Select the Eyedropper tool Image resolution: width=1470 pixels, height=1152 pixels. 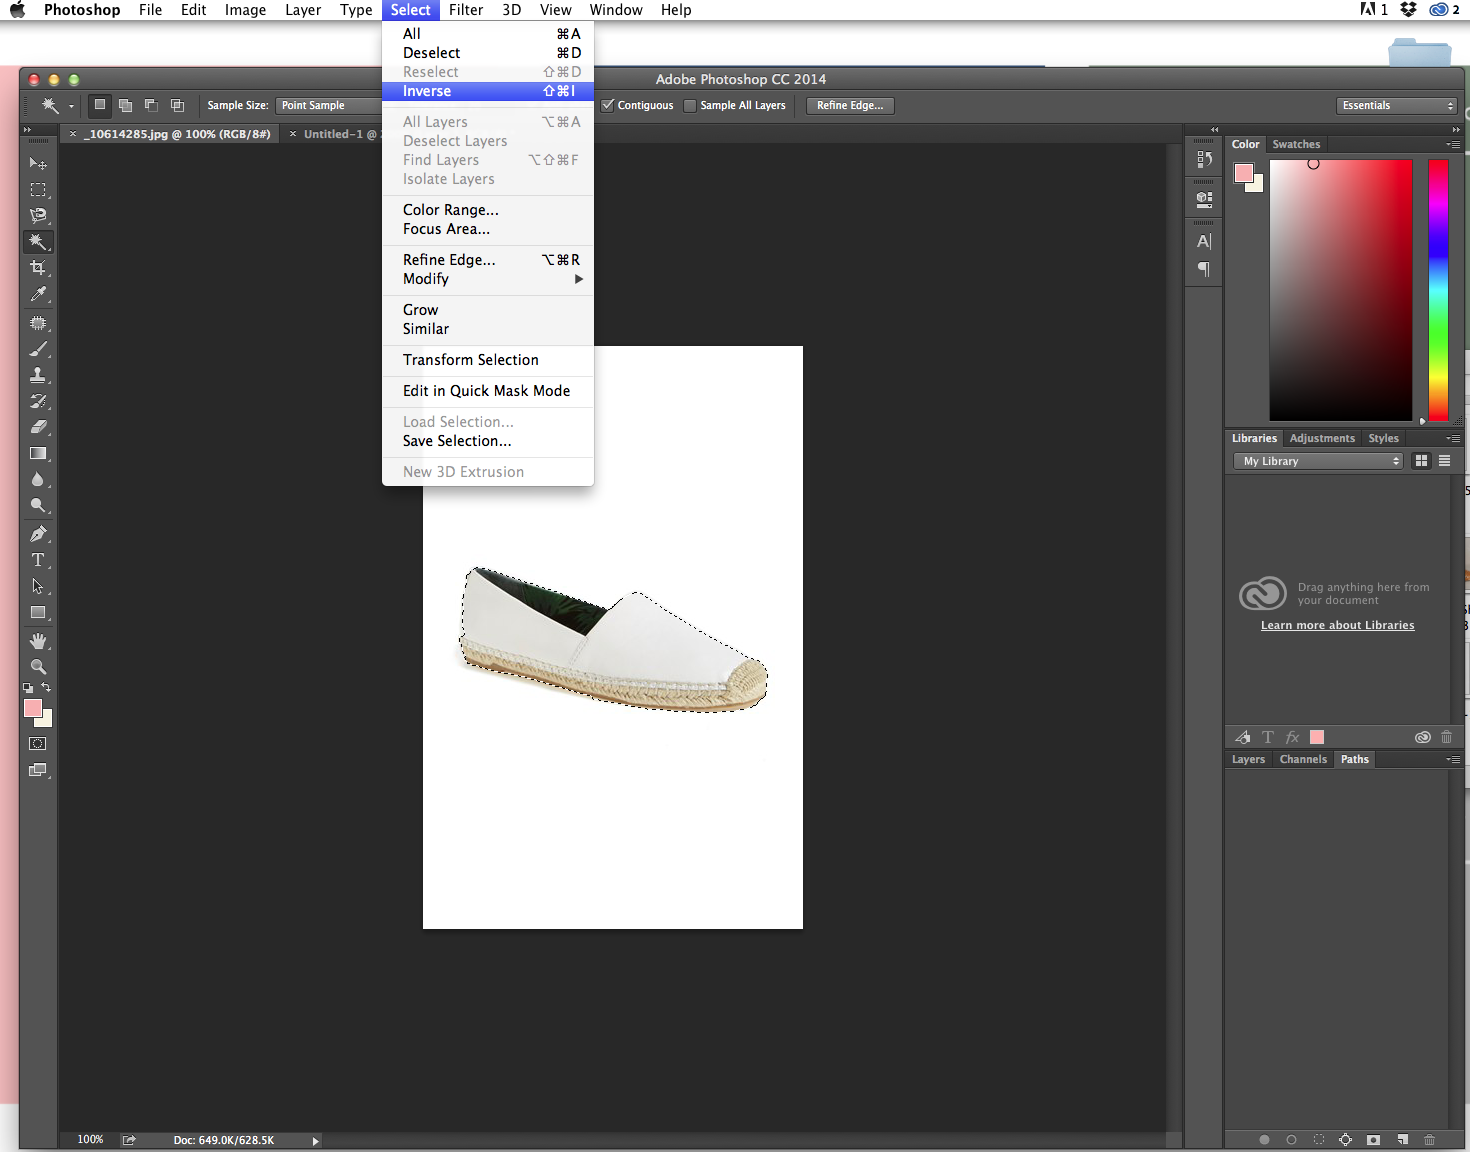[x=38, y=294]
